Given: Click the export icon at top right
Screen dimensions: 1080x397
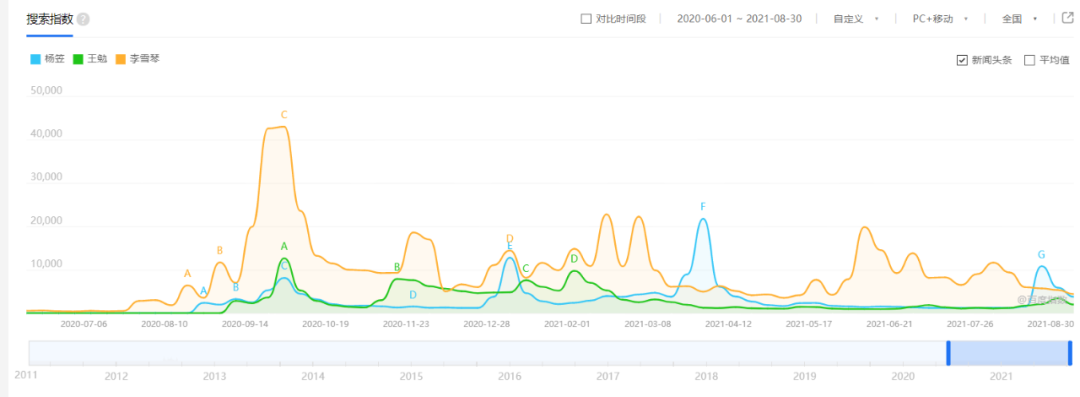Looking at the screenshot, I should 1068,18.
